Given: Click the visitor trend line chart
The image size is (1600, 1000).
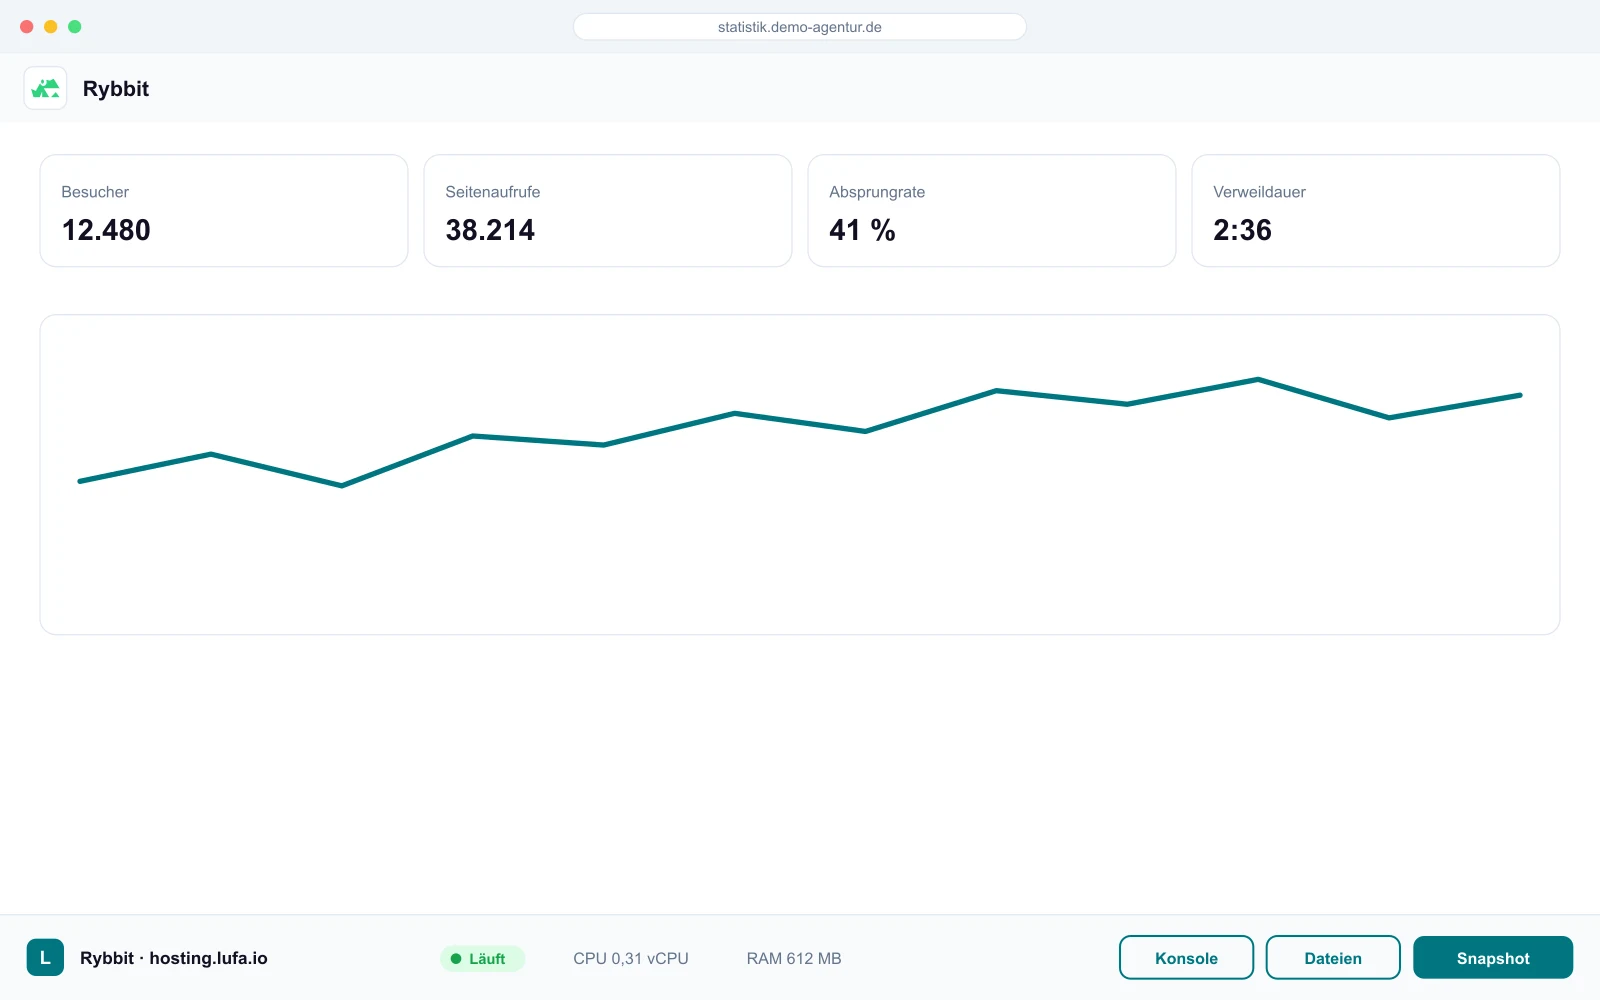Looking at the screenshot, I should point(800,474).
